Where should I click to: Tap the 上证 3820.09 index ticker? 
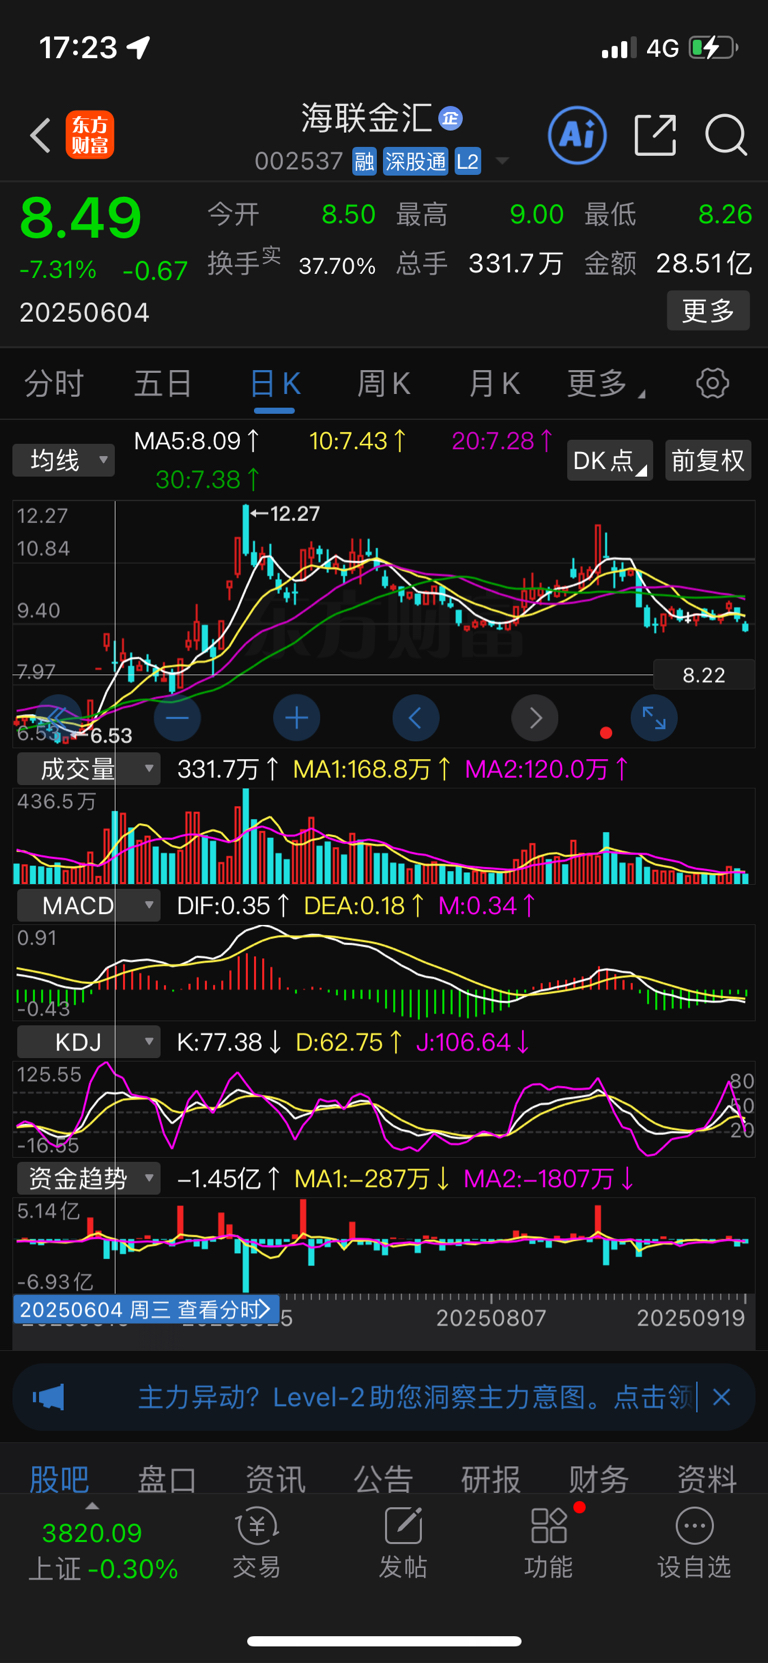pos(102,1550)
